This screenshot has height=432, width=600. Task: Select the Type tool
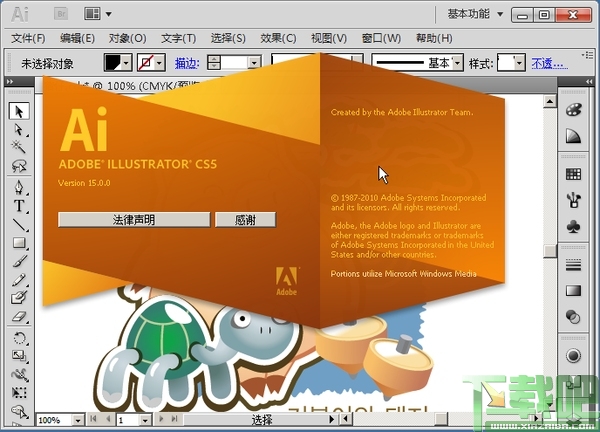pyautogui.click(x=19, y=206)
